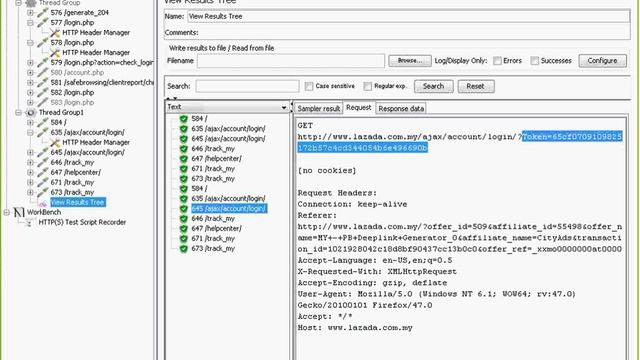The image size is (640, 360).
Task: Click HTTP Header Manager icon under 577
Action: coord(55,33)
